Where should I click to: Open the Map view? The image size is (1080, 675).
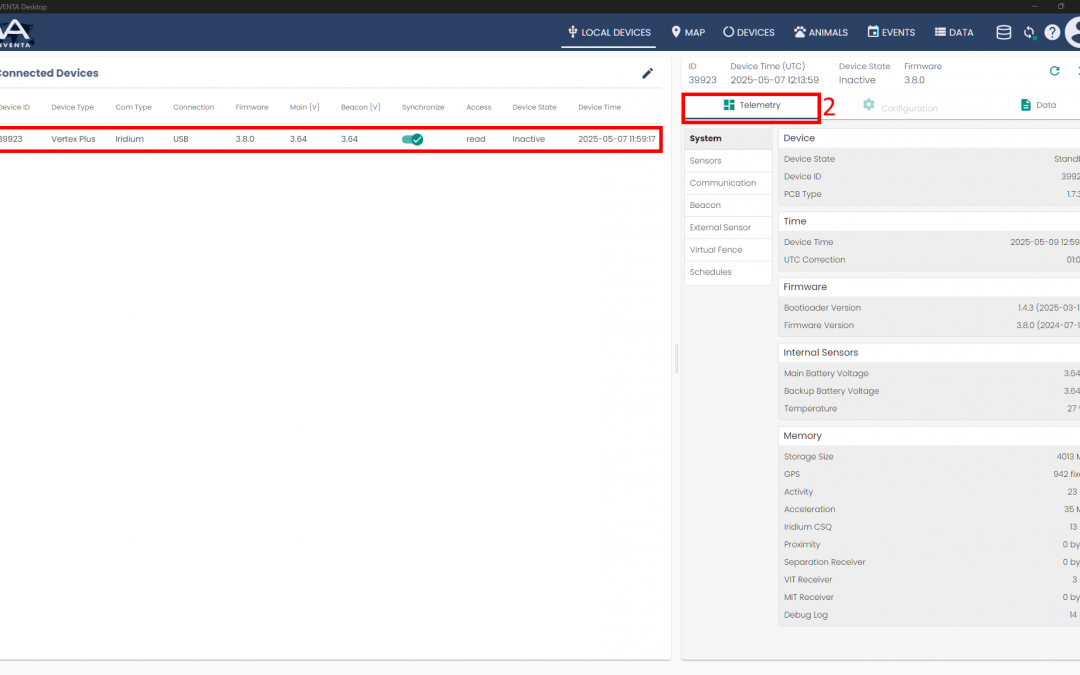pos(688,32)
